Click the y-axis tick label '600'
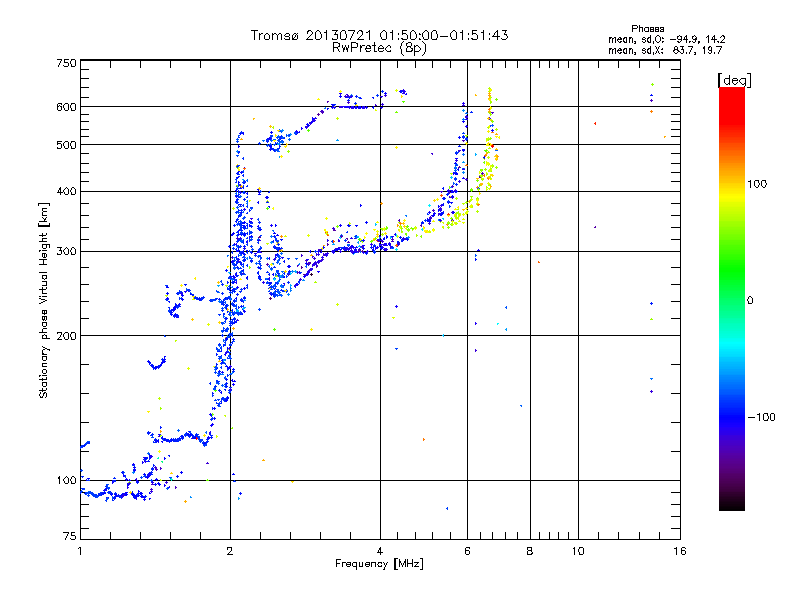The height and width of the screenshot is (600, 800). 66,107
